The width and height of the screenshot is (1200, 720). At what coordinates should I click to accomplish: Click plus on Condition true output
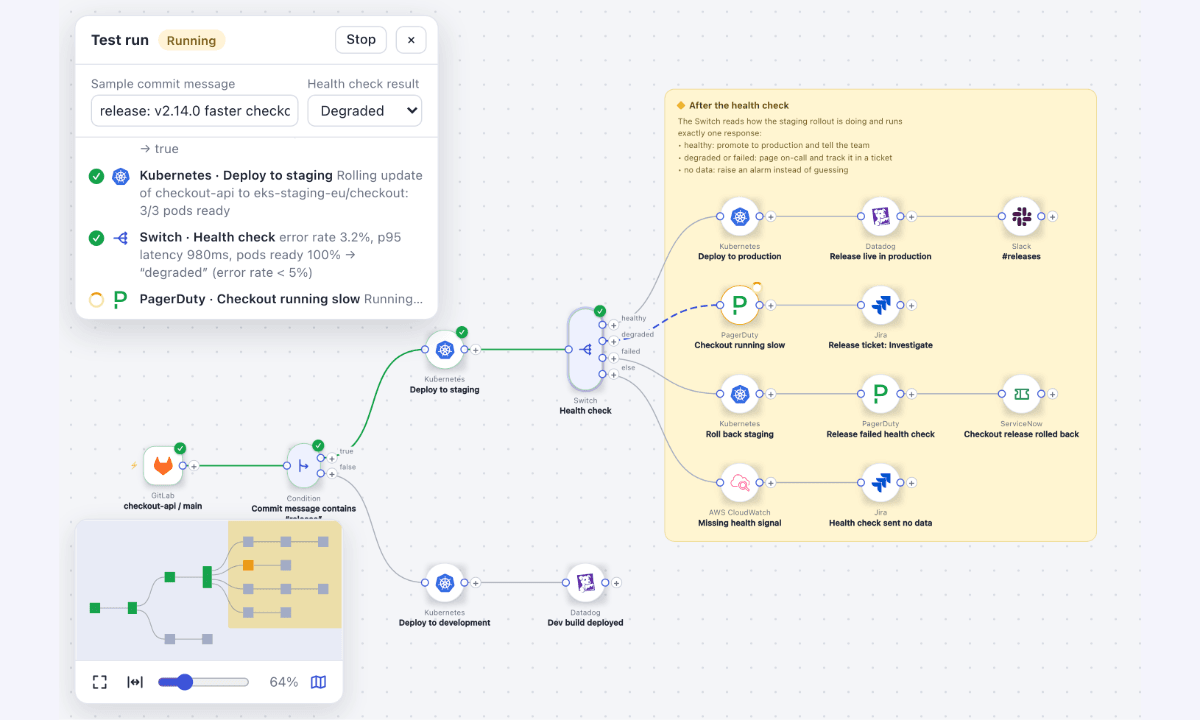coord(331,458)
